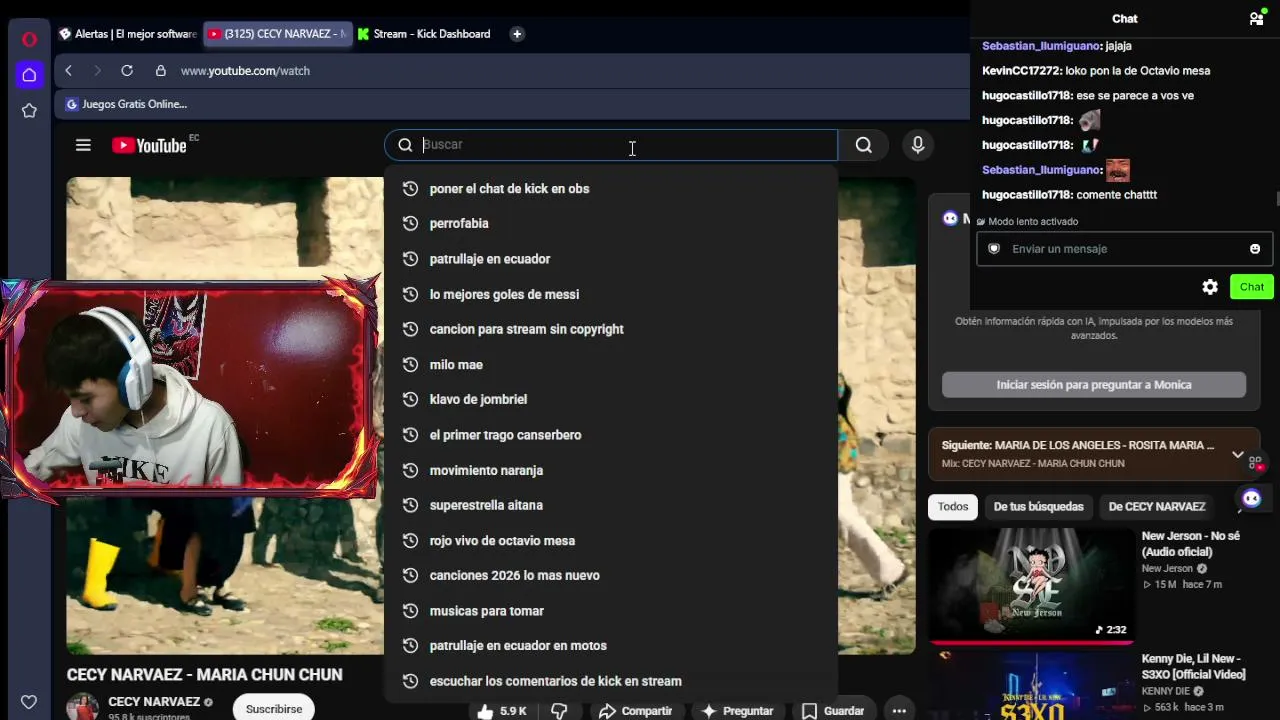This screenshot has width=1280, height=720.
Task: Dislike the video with thumbs down
Action: pos(559,711)
